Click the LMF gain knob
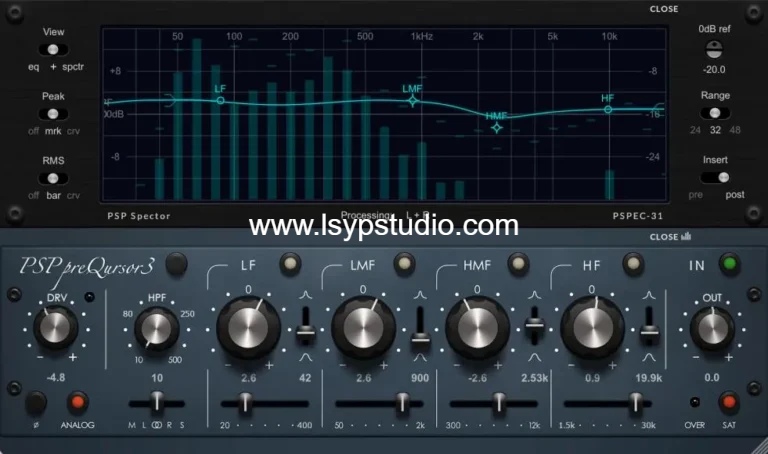The image size is (768, 454). [363, 328]
